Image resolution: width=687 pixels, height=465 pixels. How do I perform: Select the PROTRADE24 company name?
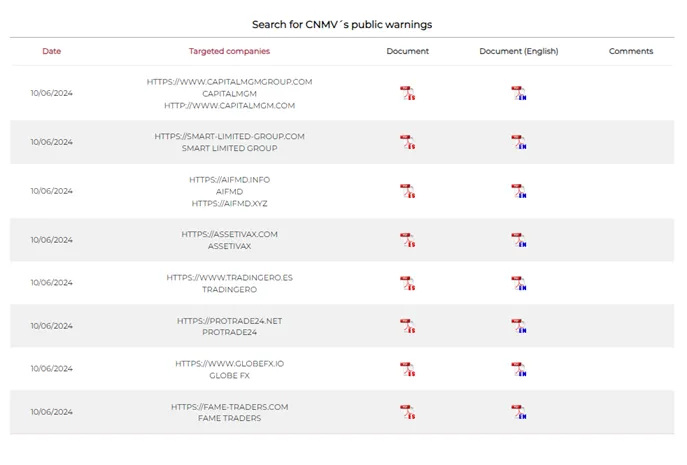click(x=229, y=332)
